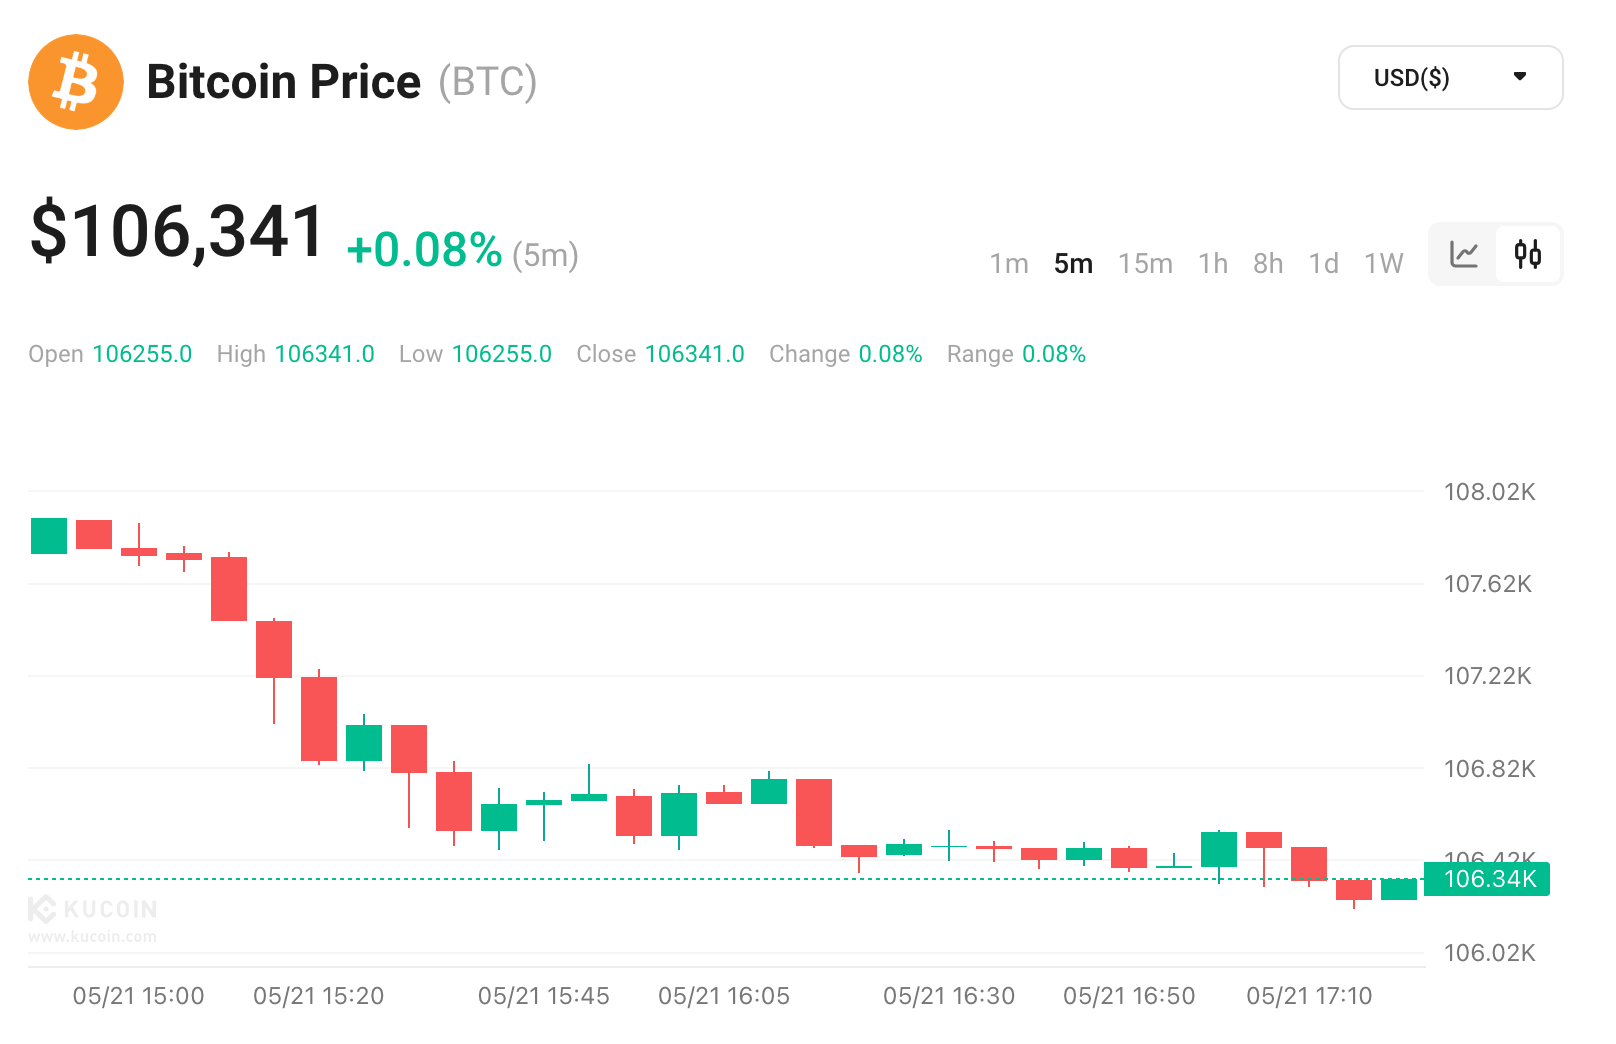Select the 1m timeframe

[x=1009, y=264]
